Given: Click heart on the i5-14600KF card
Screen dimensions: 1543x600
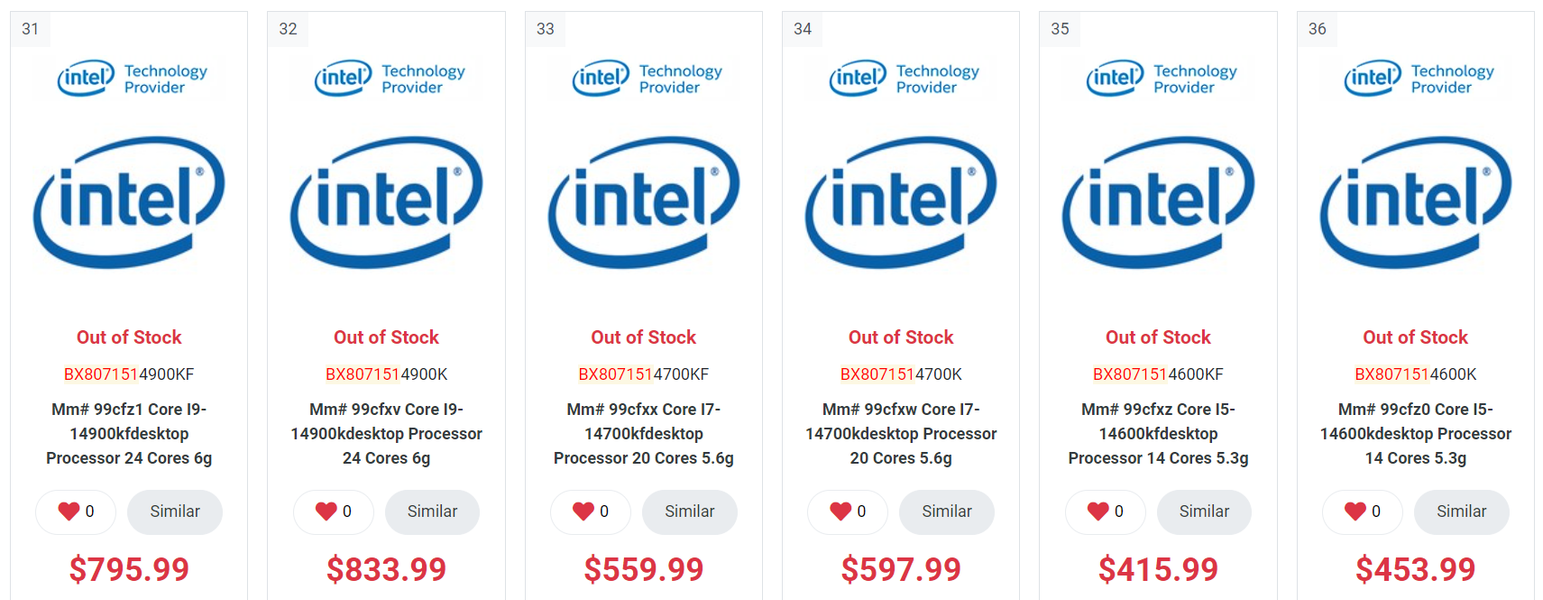Looking at the screenshot, I should pyautogui.click(x=1098, y=512).
